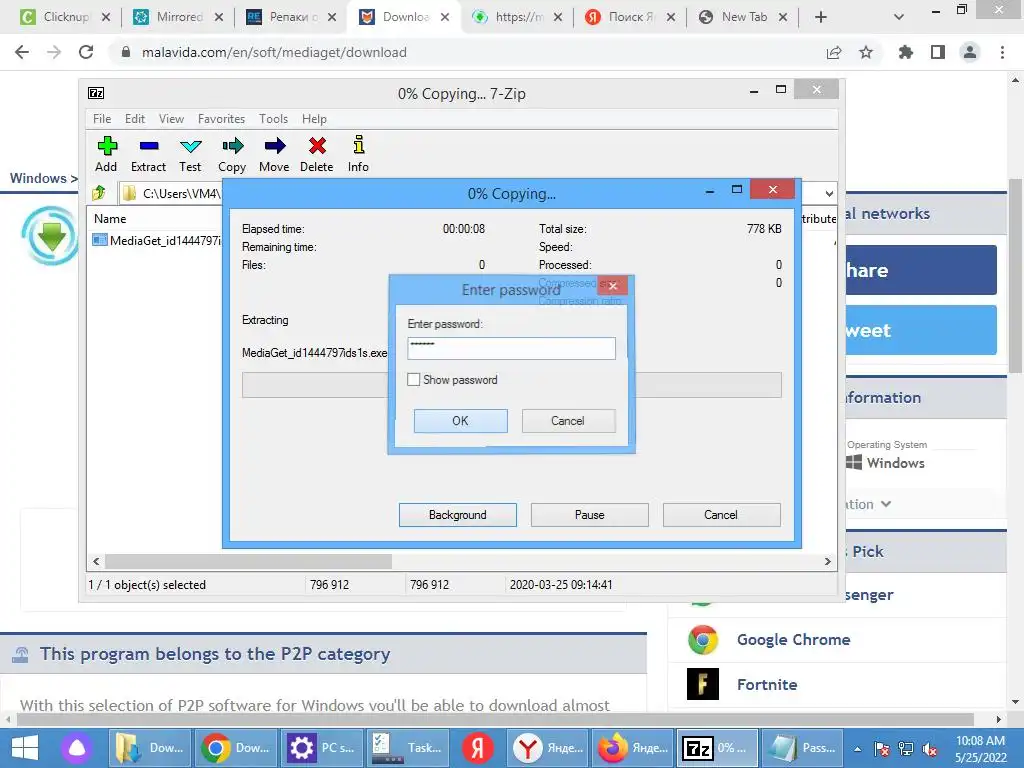Click the Name column header
1024x768 pixels.
110,219
